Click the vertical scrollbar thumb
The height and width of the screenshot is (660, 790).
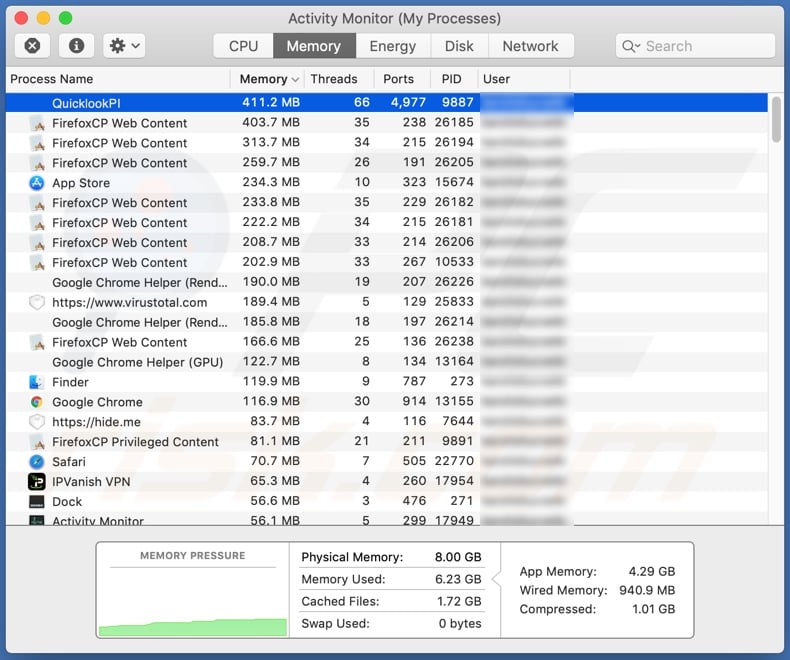click(777, 119)
